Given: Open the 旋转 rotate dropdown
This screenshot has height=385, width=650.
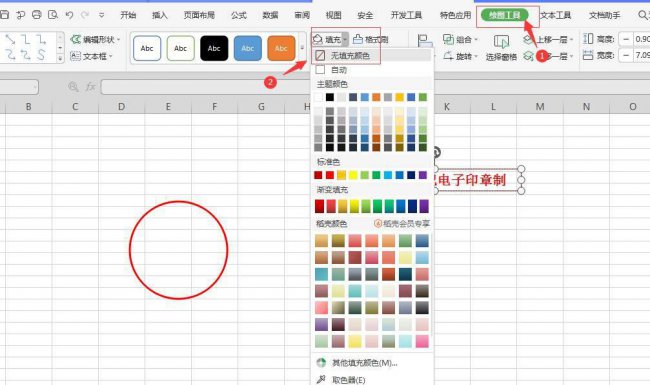Looking at the screenshot, I should 460,56.
